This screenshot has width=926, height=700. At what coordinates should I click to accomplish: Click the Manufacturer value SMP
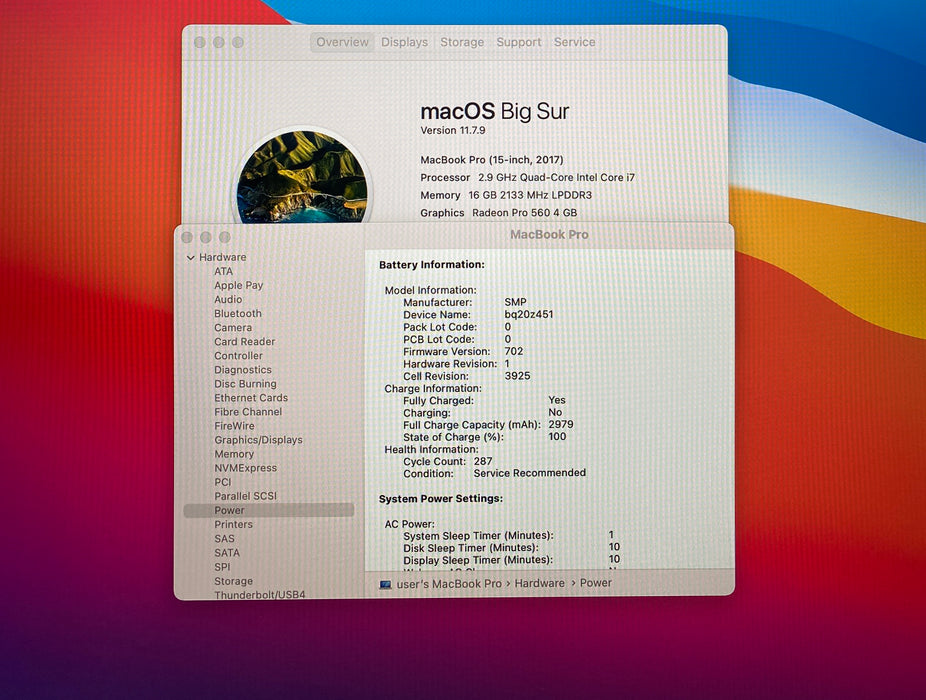[515, 302]
